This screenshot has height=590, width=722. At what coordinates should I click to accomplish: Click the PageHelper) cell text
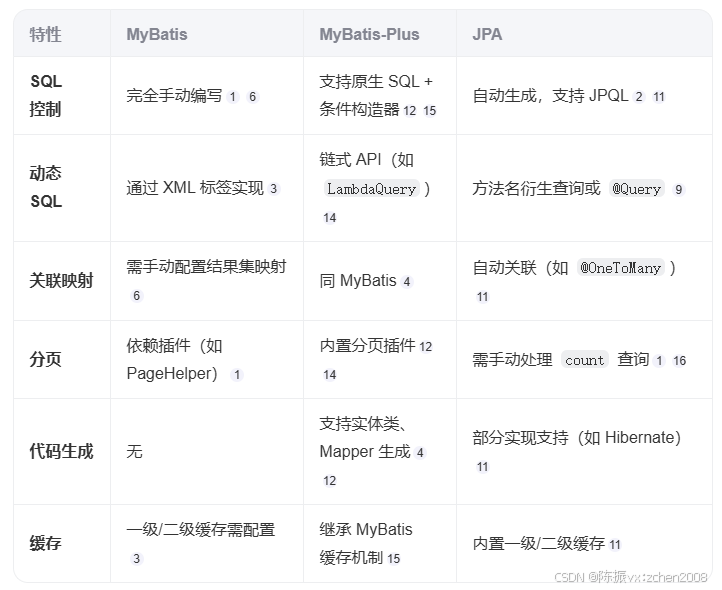point(172,374)
